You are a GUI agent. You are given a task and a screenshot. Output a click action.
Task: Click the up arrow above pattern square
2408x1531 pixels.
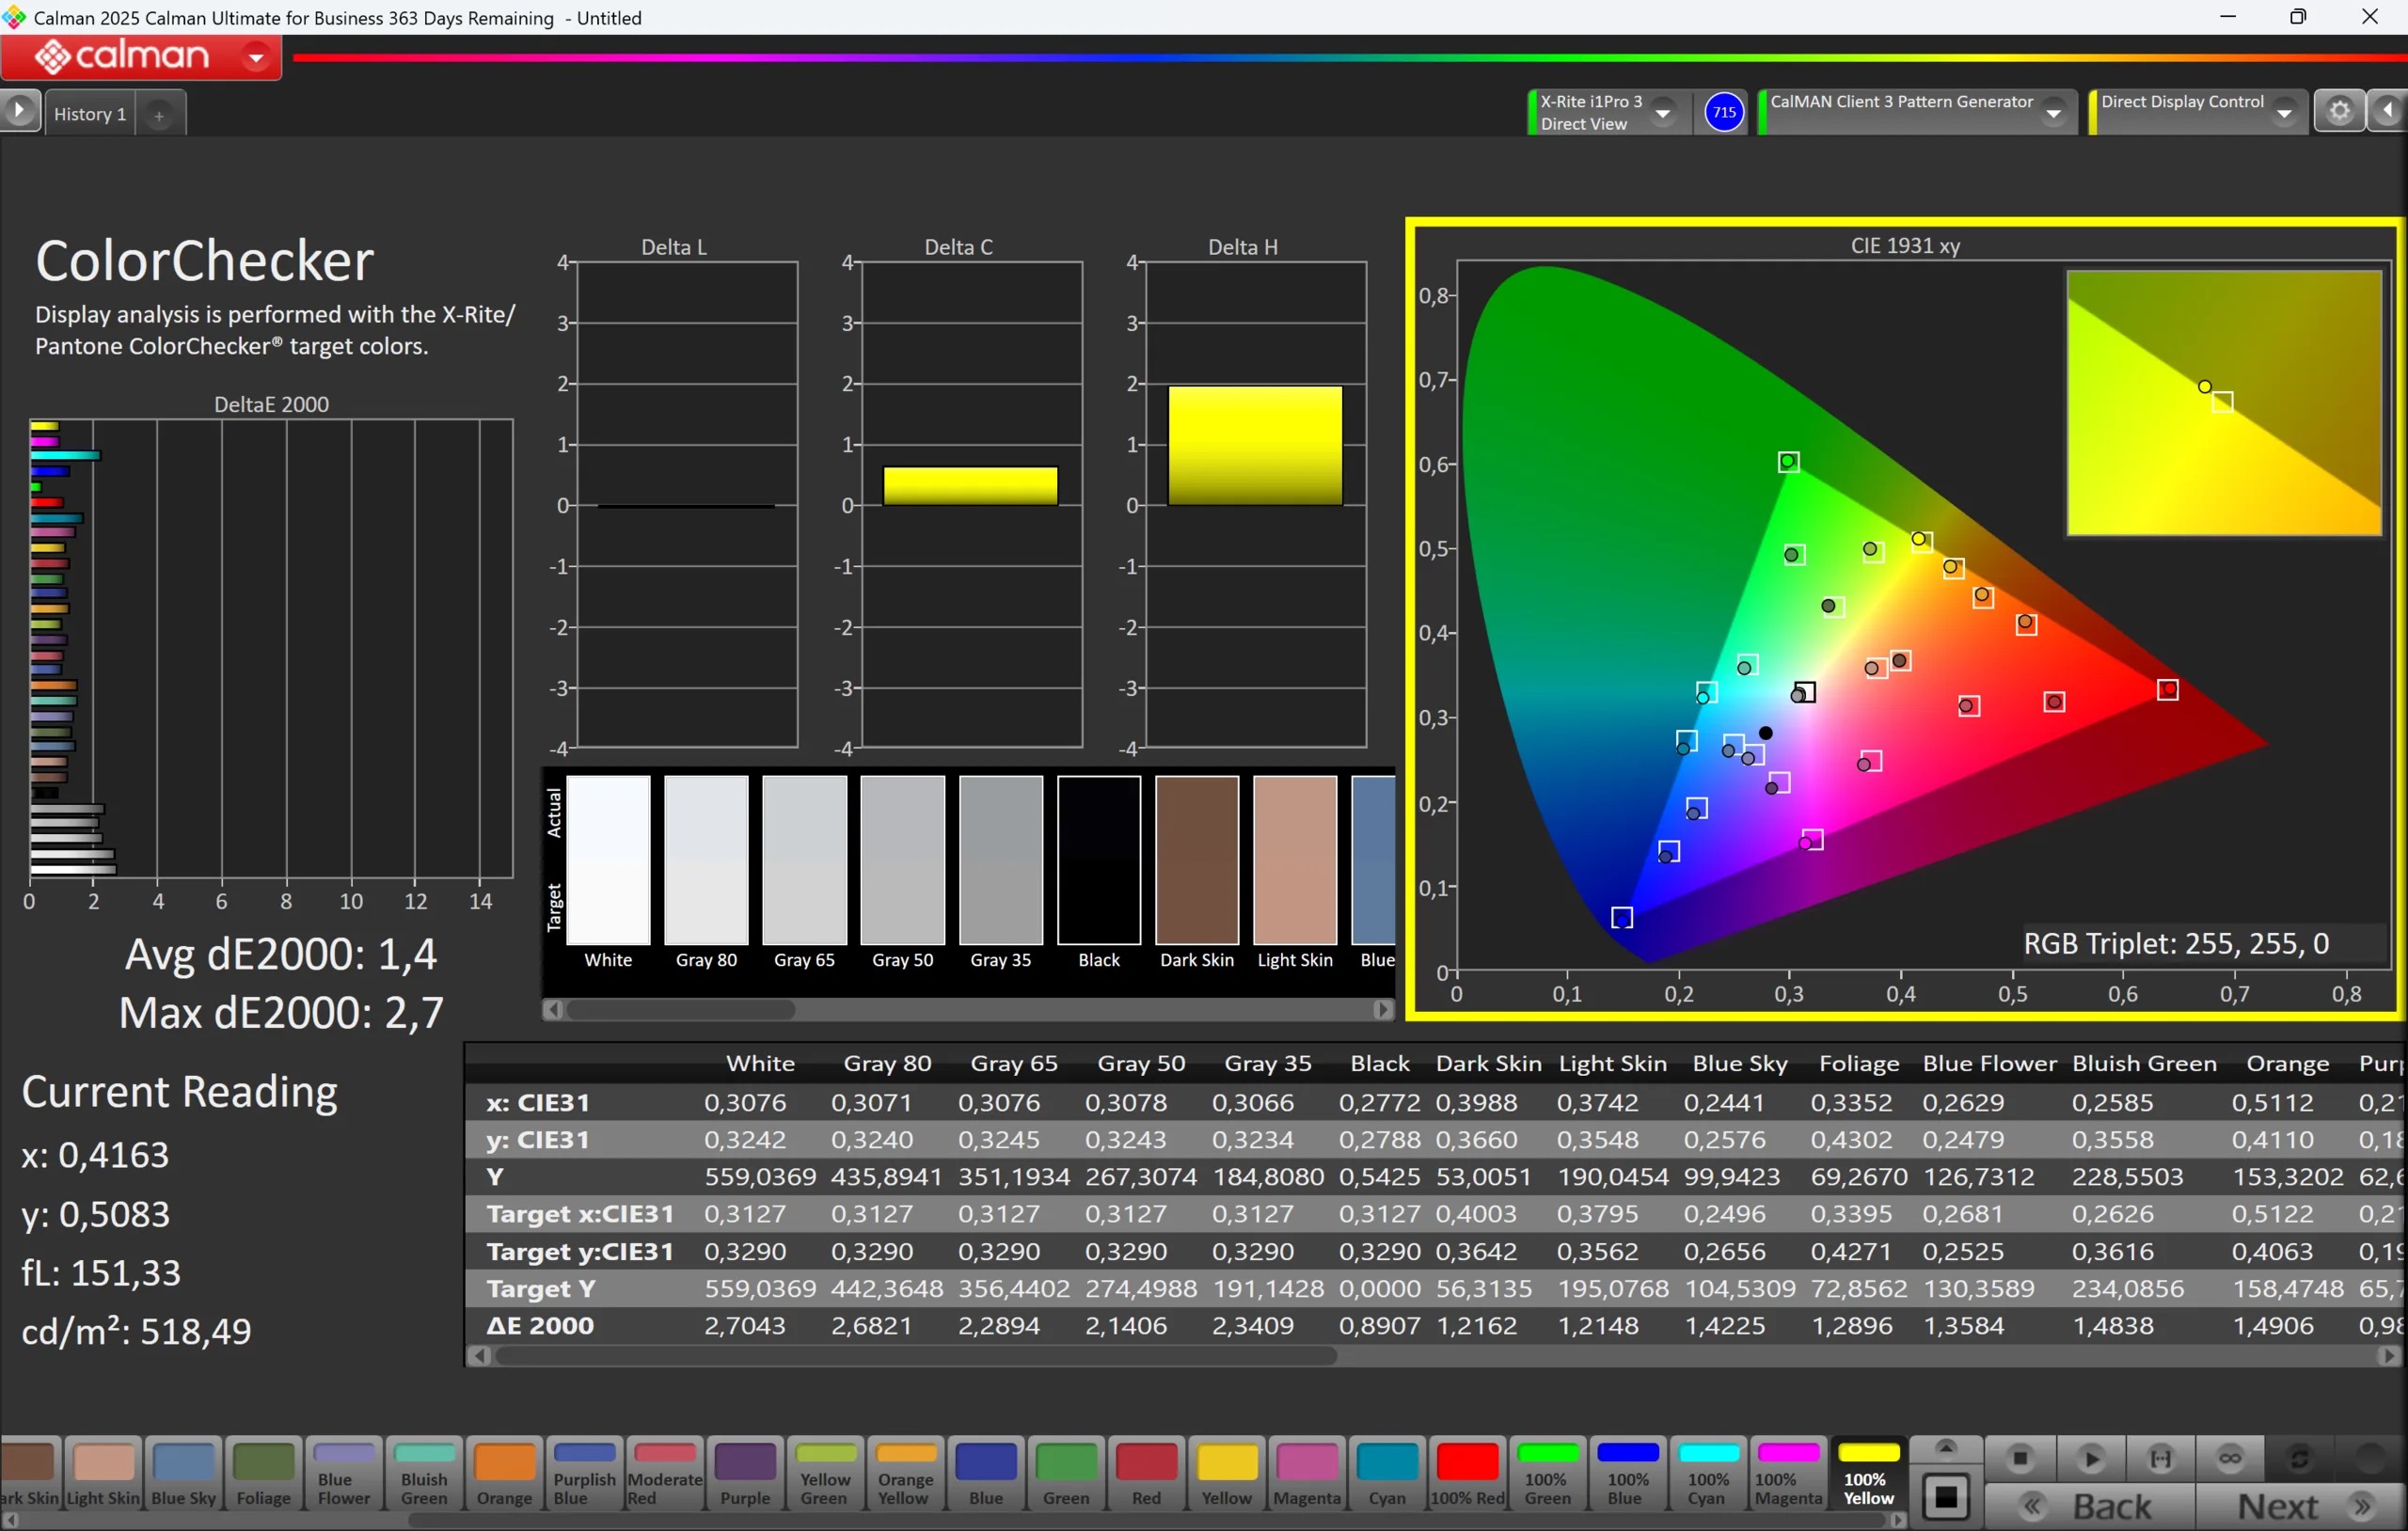(1945, 1448)
